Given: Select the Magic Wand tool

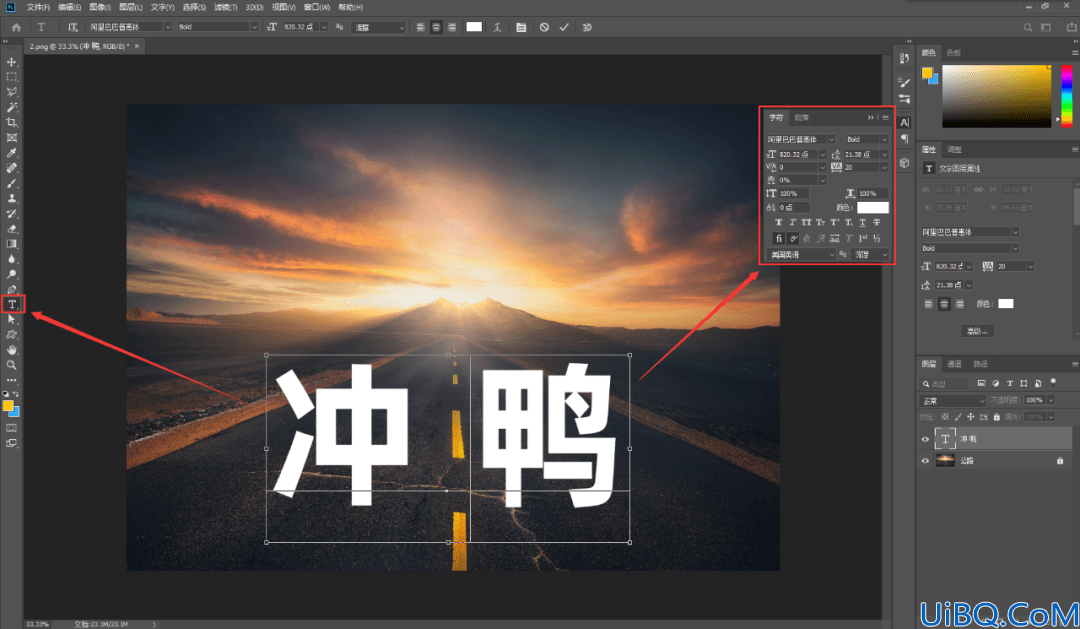Looking at the screenshot, I should (x=12, y=107).
